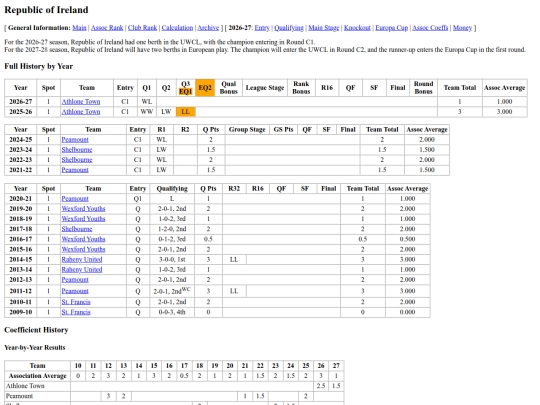Visit the Archive link

pyautogui.click(x=208, y=28)
